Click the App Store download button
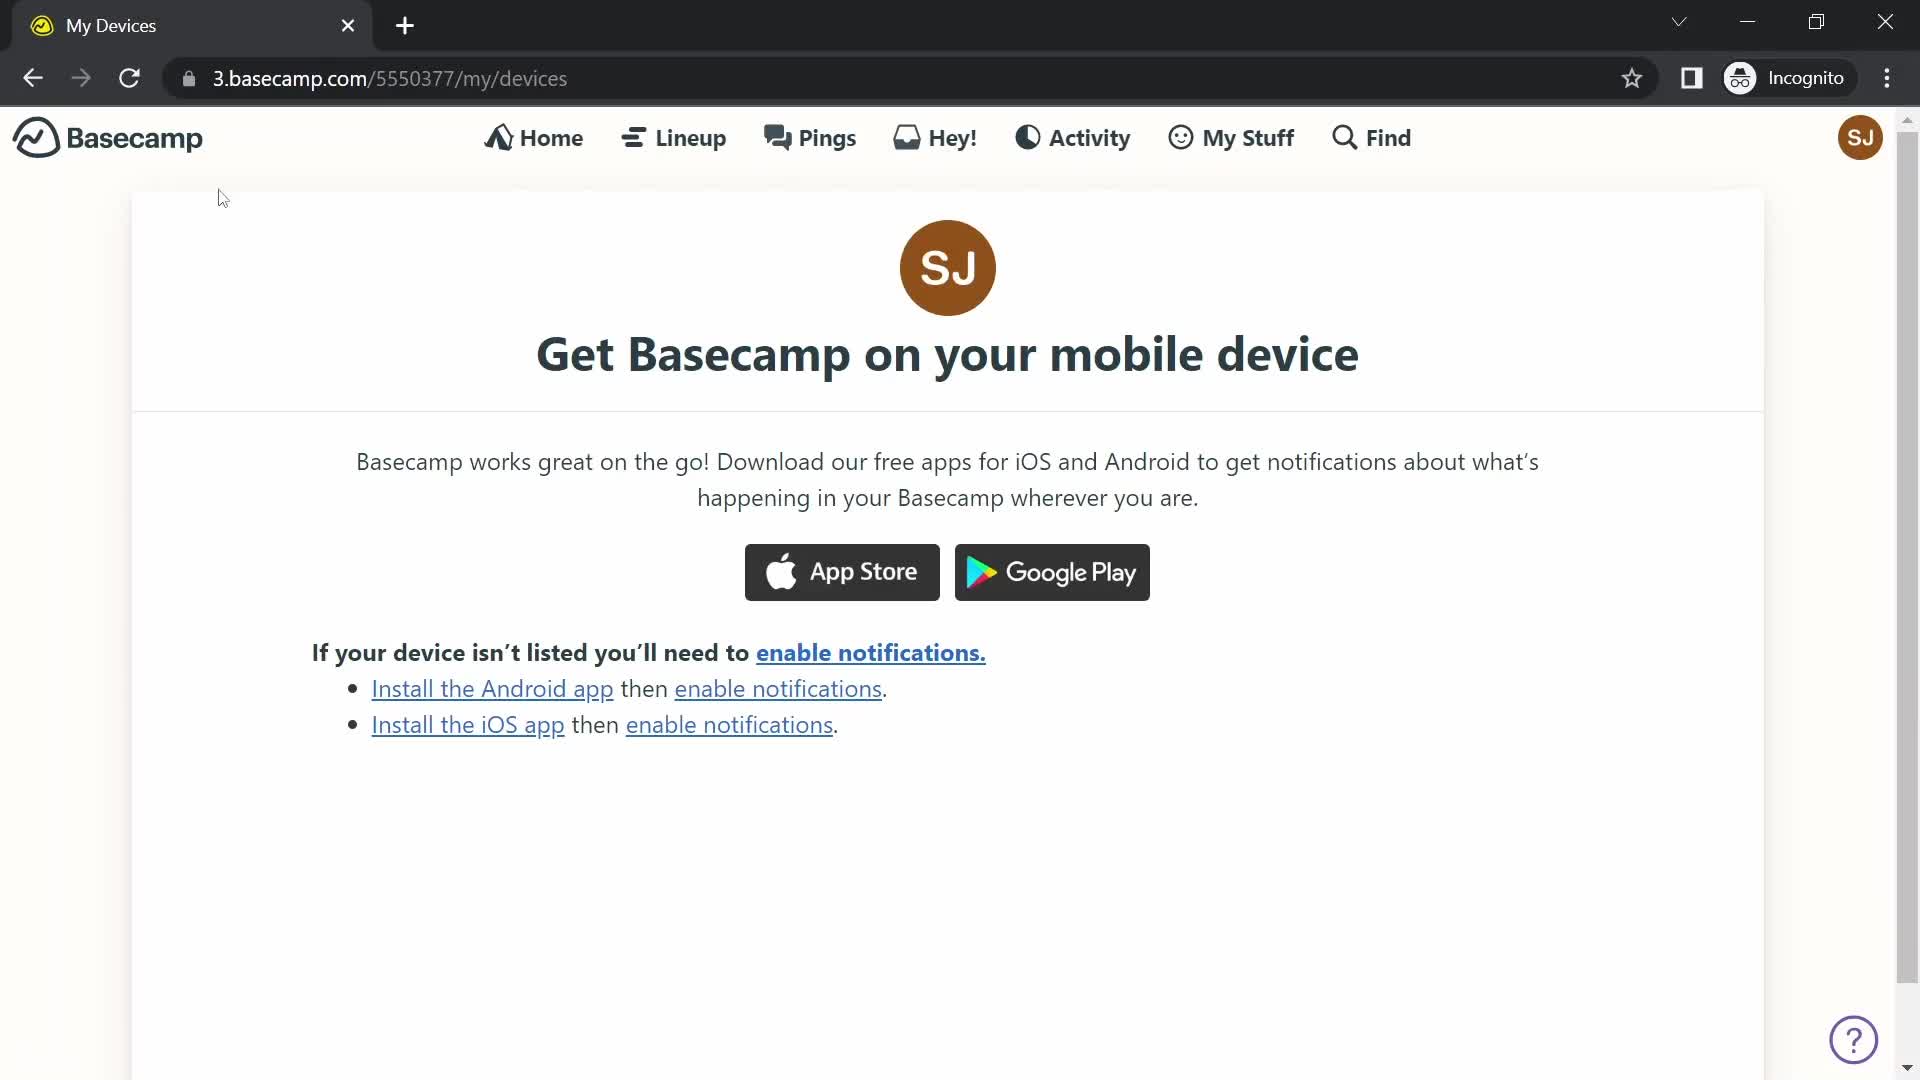Image resolution: width=1920 pixels, height=1080 pixels. 843,571
